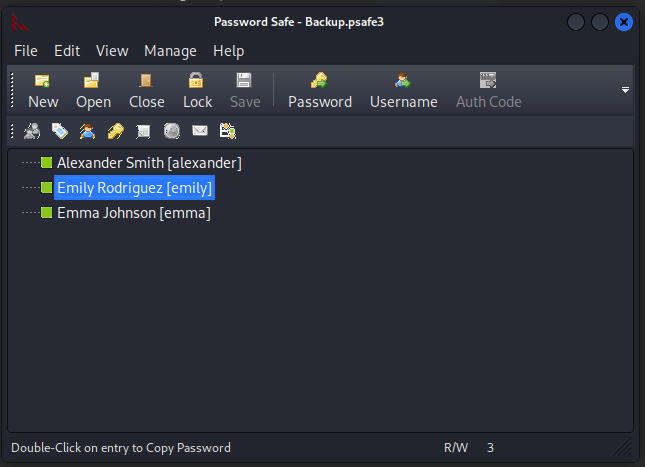Open the View menu
The width and height of the screenshot is (645, 467).
112,51
